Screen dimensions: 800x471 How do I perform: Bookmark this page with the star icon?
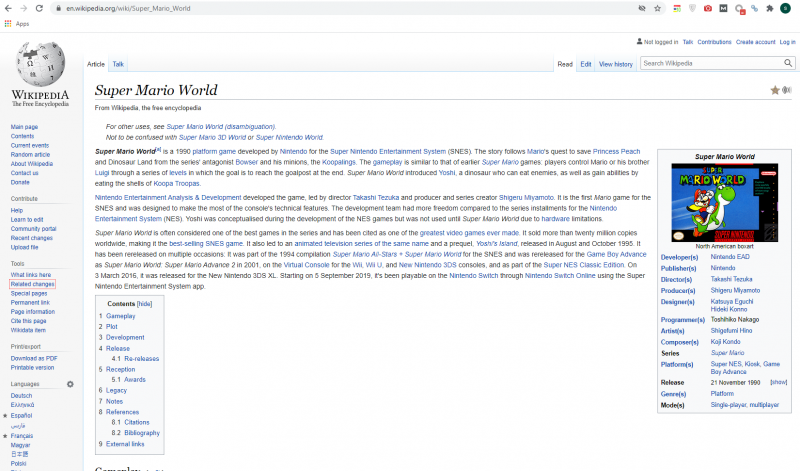click(x=657, y=8)
